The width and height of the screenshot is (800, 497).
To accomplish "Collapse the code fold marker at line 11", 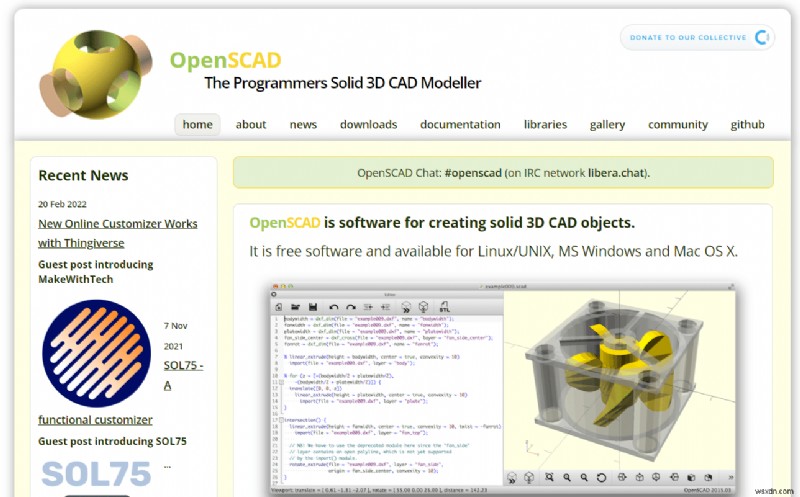I will coord(281,382).
